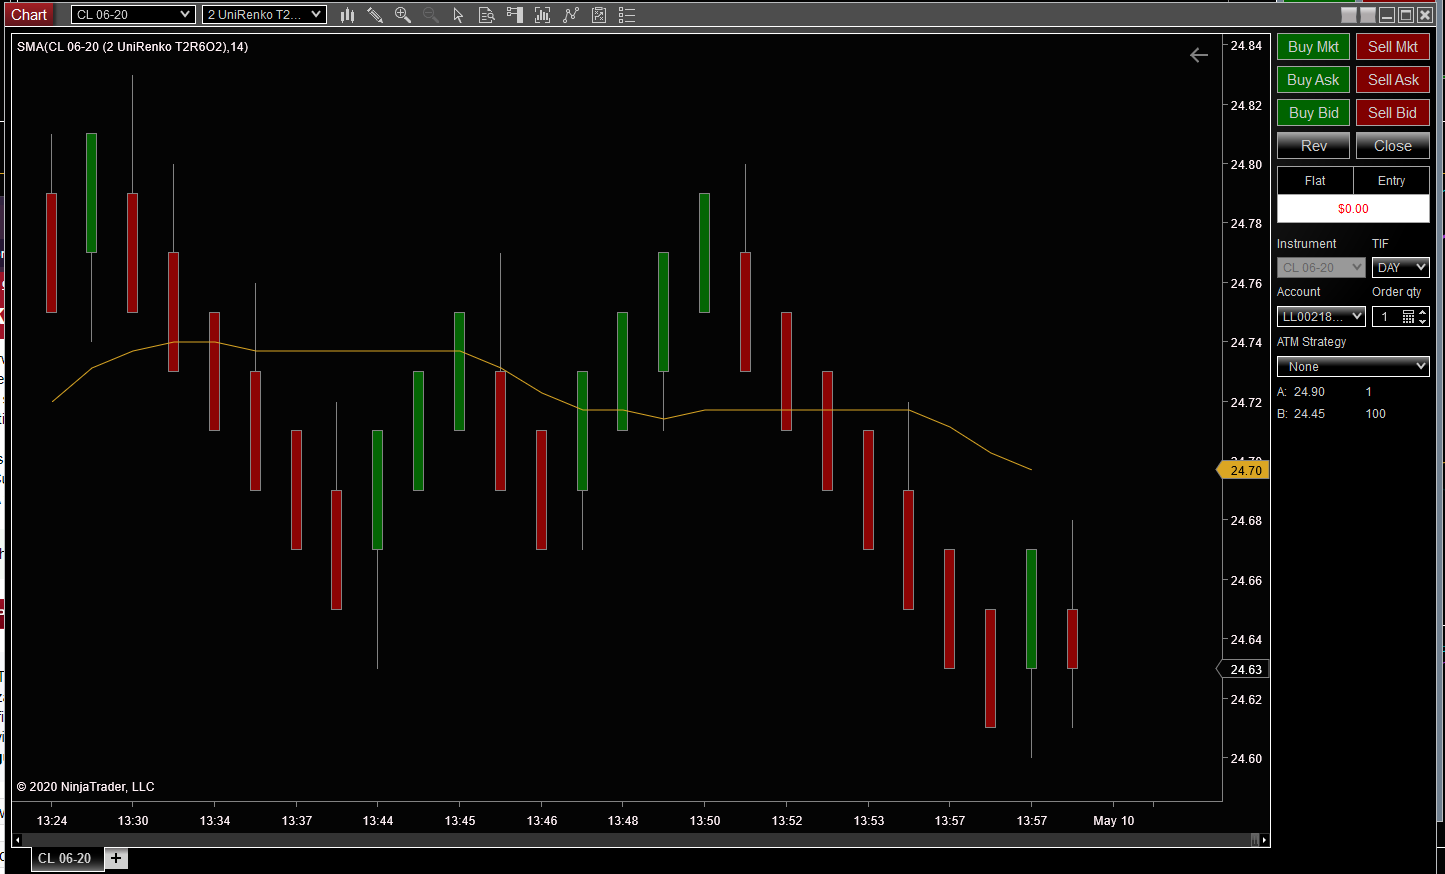Click the 13:24 time axis label
Screen dimensions: 1445x874
click(x=52, y=821)
